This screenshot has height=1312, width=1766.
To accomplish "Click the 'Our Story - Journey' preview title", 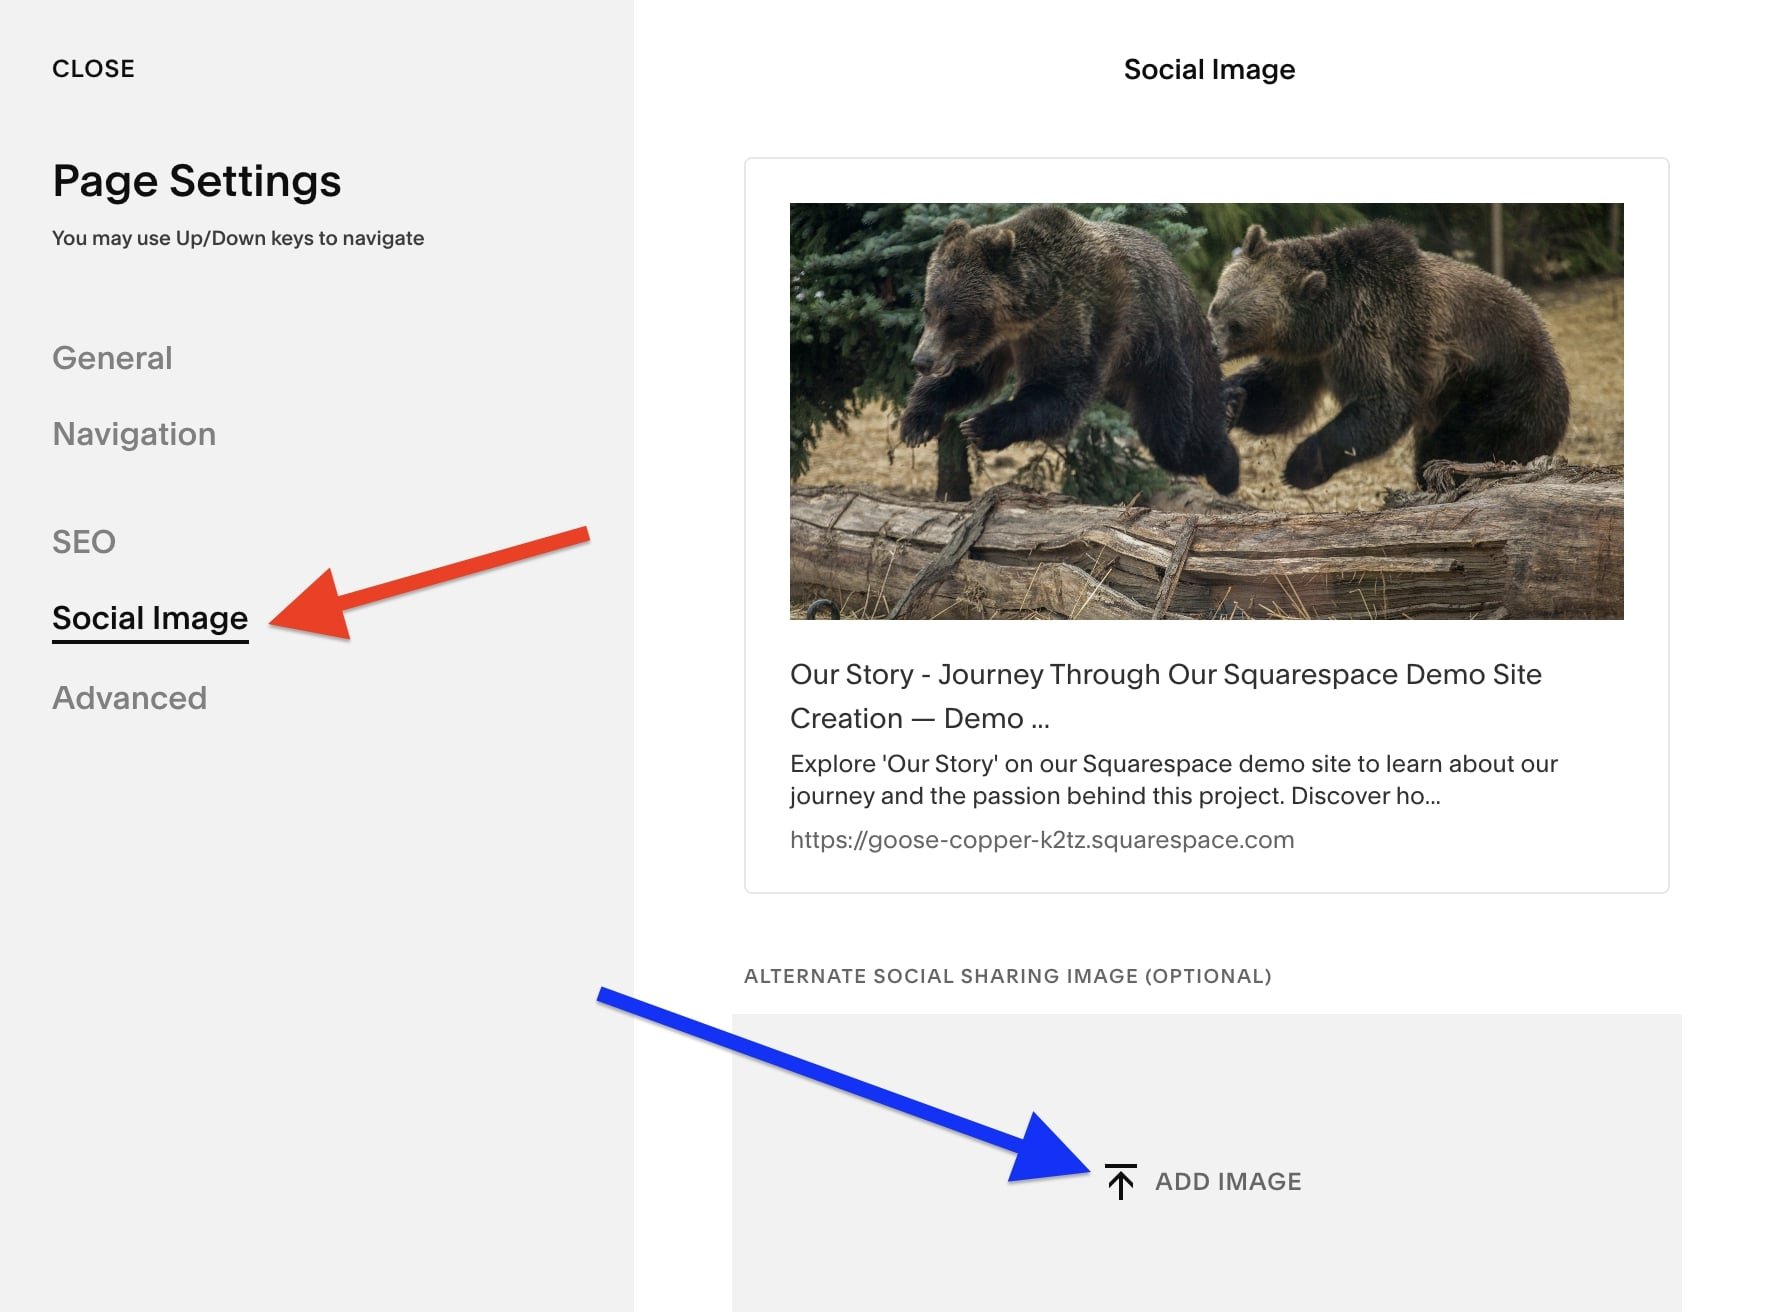I will pyautogui.click(x=1166, y=696).
